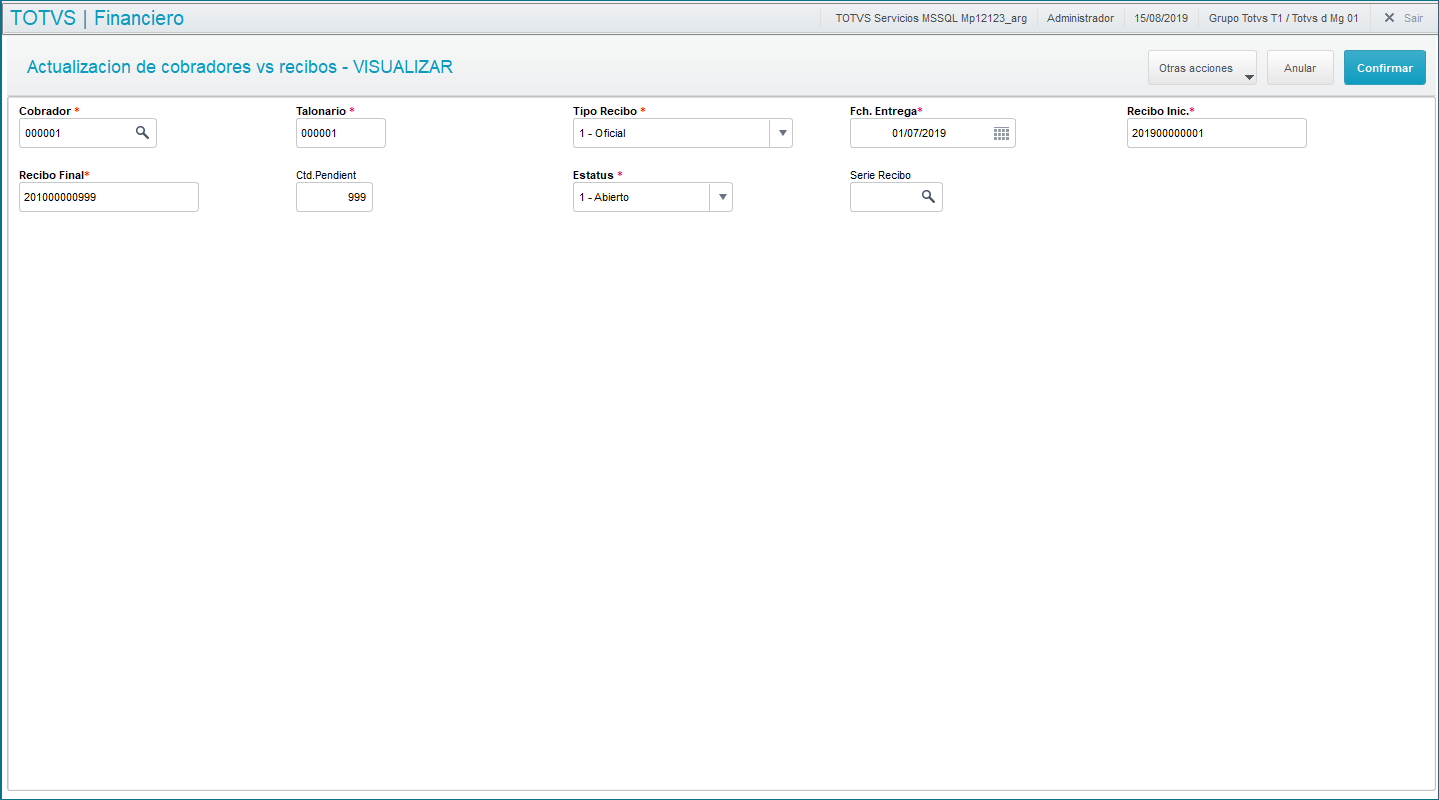Click the Recibo Inic. field label
Screen dimensions: 1439x800
[1158, 111]
